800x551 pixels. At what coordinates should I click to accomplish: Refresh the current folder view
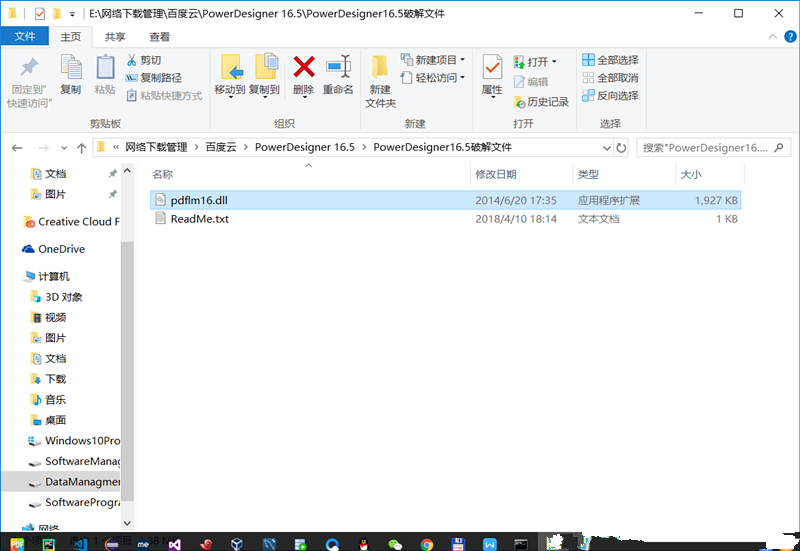click(x=621, y=148)
